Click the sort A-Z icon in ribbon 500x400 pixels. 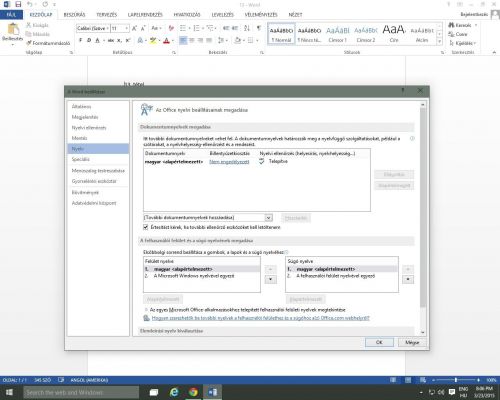click(x=247, y=28)
